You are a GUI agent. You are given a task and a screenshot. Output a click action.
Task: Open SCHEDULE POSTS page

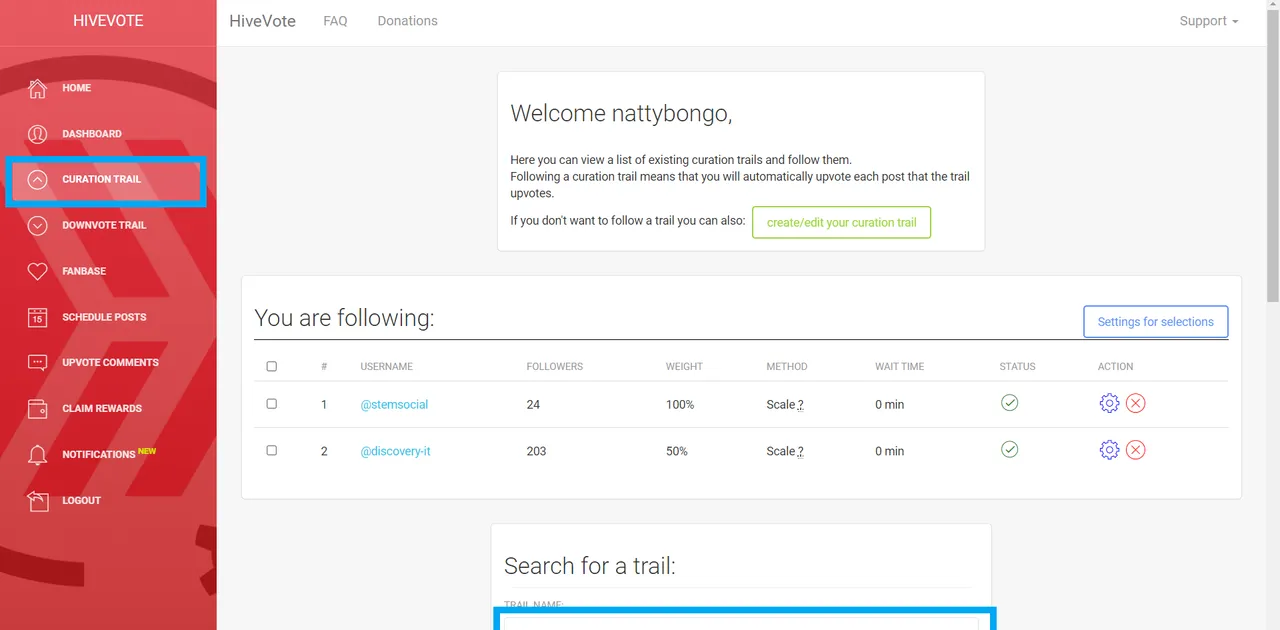(x=104, y=317)
